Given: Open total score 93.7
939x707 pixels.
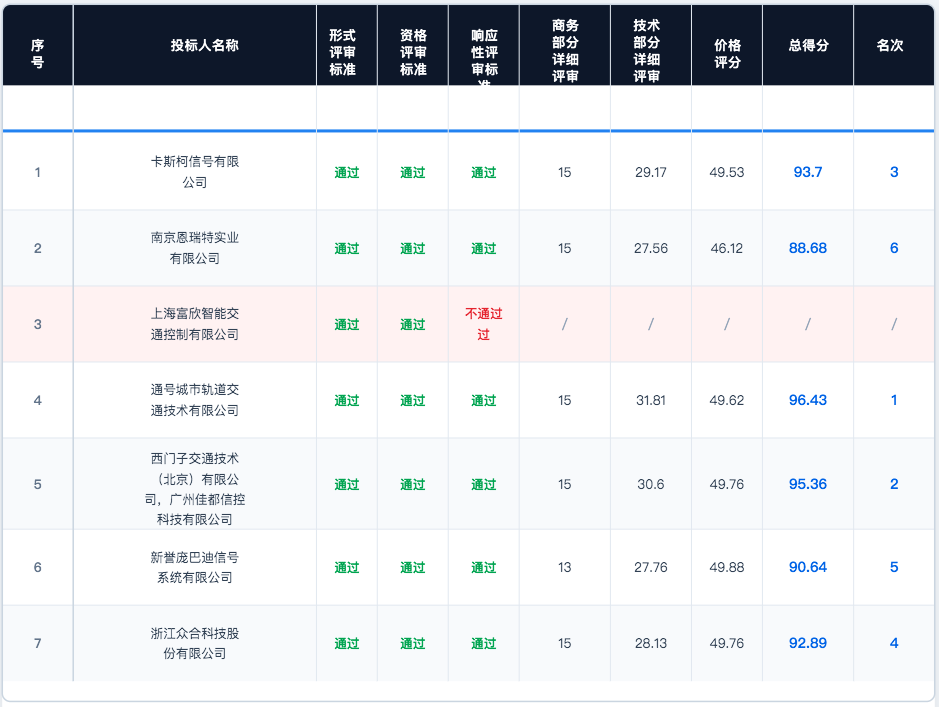Looking at the screenshot, I should pyautogui.click(x=808, y=172).
